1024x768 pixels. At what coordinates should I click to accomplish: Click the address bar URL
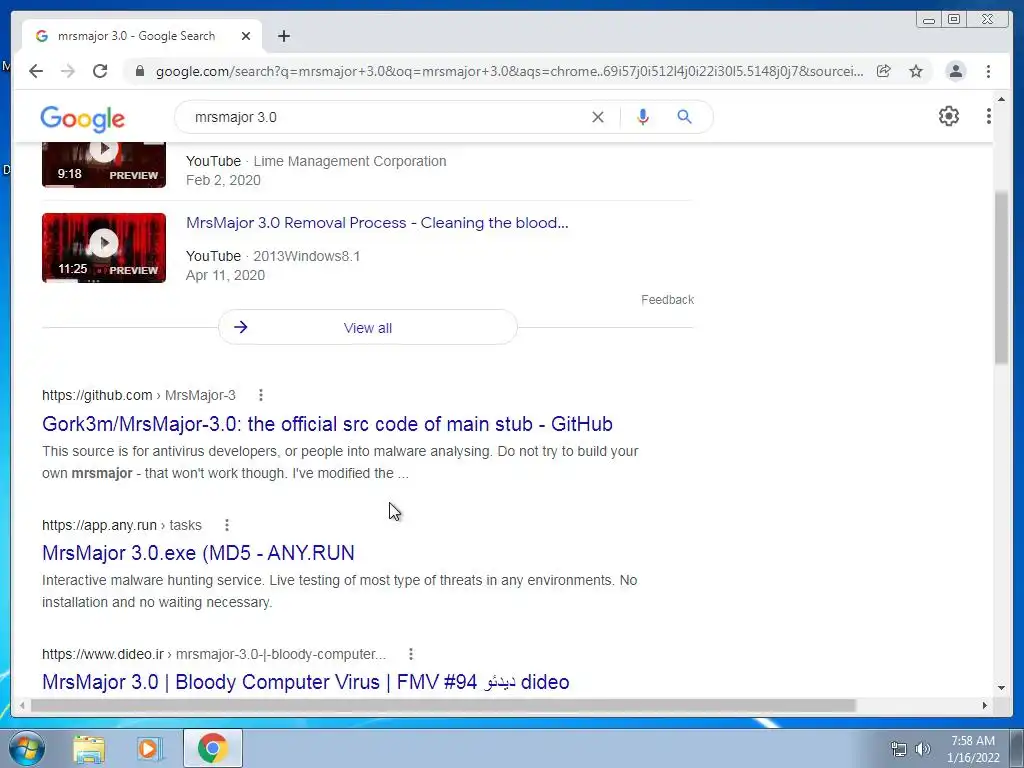tap(509, 71)
